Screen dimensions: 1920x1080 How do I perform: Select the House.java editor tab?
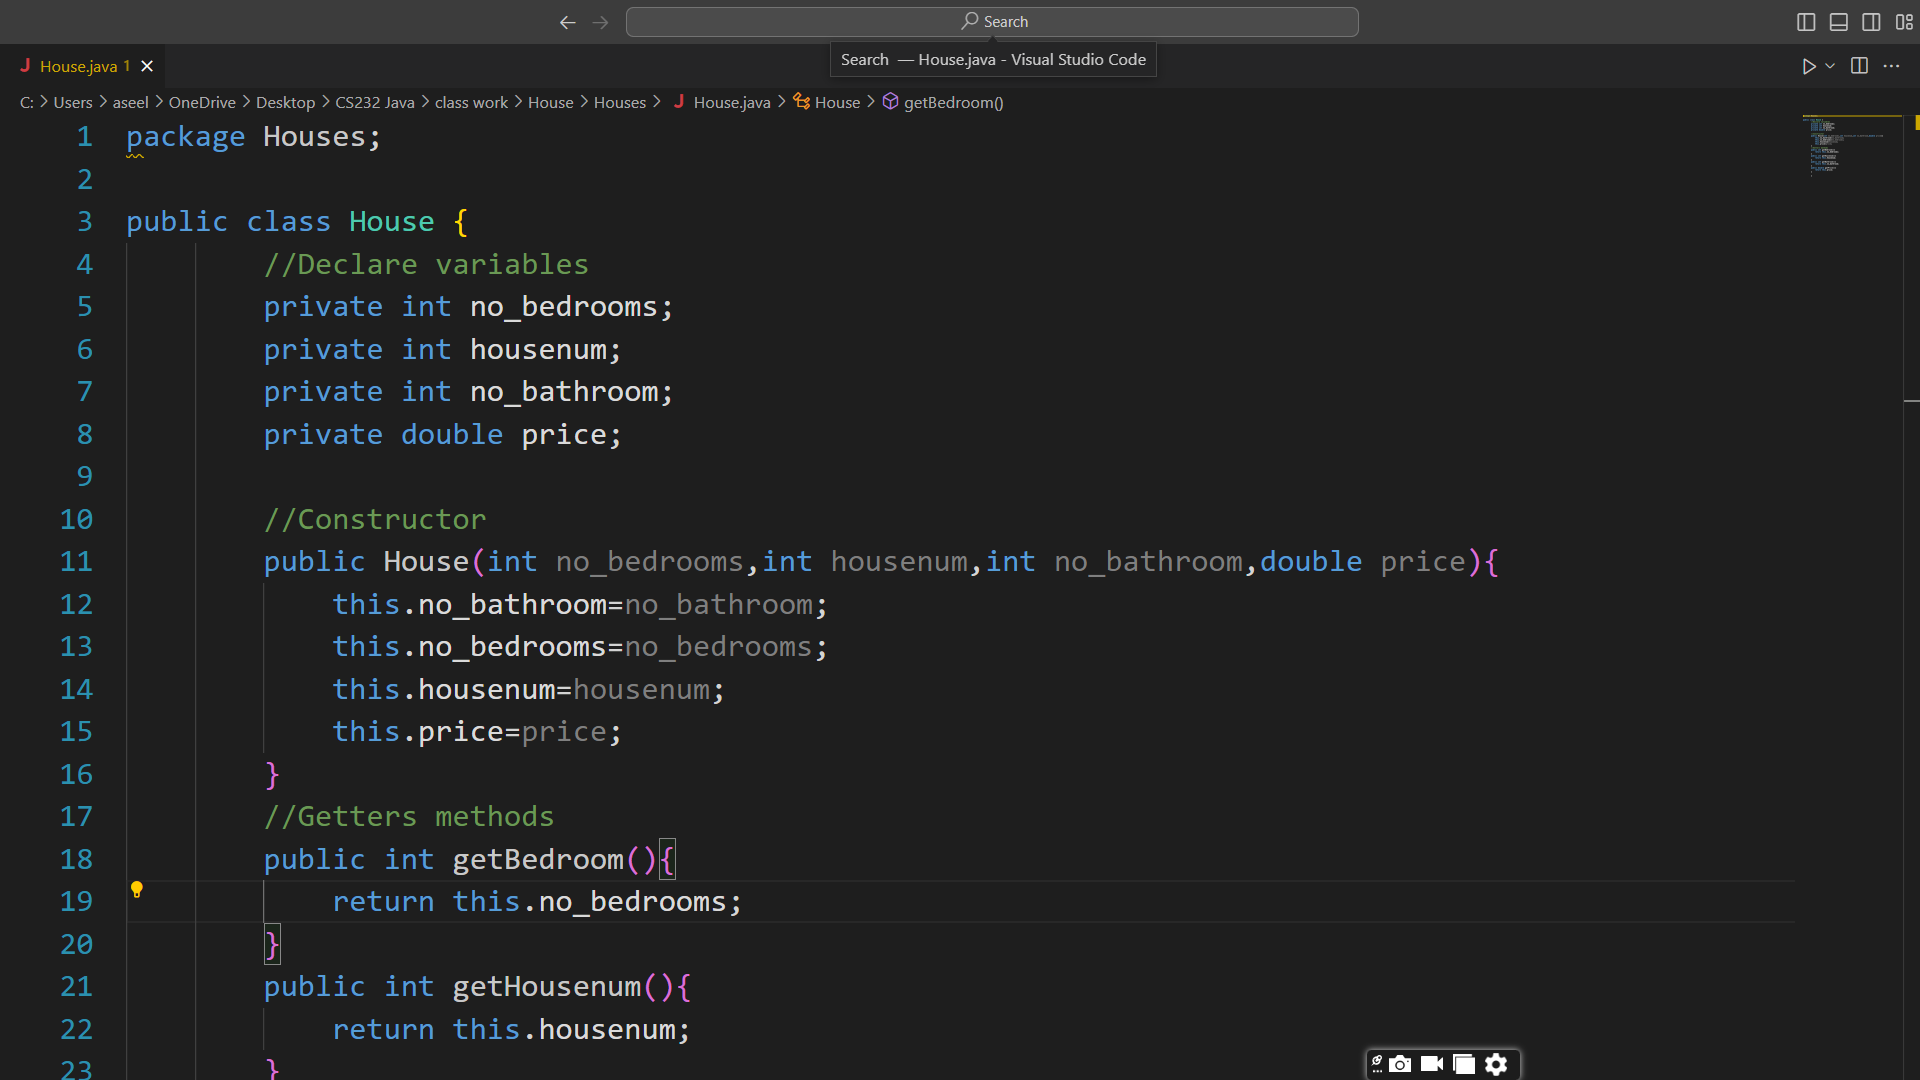83,66
